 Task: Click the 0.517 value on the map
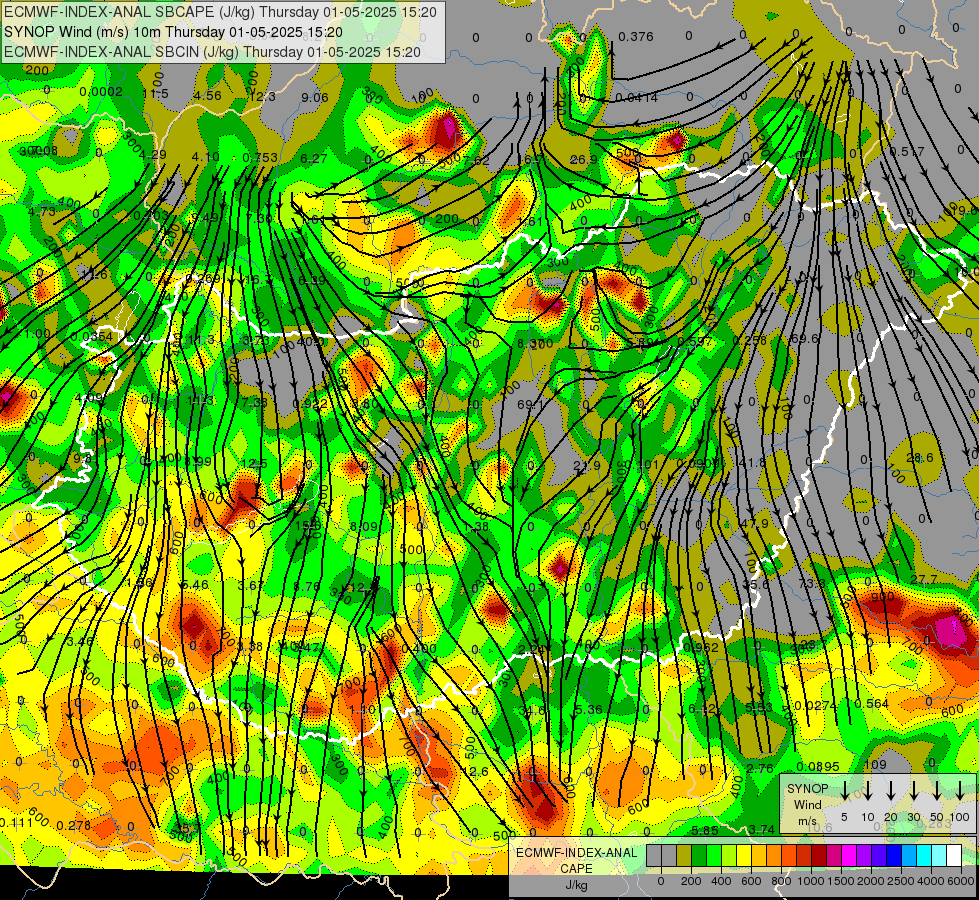pos(907,152)
